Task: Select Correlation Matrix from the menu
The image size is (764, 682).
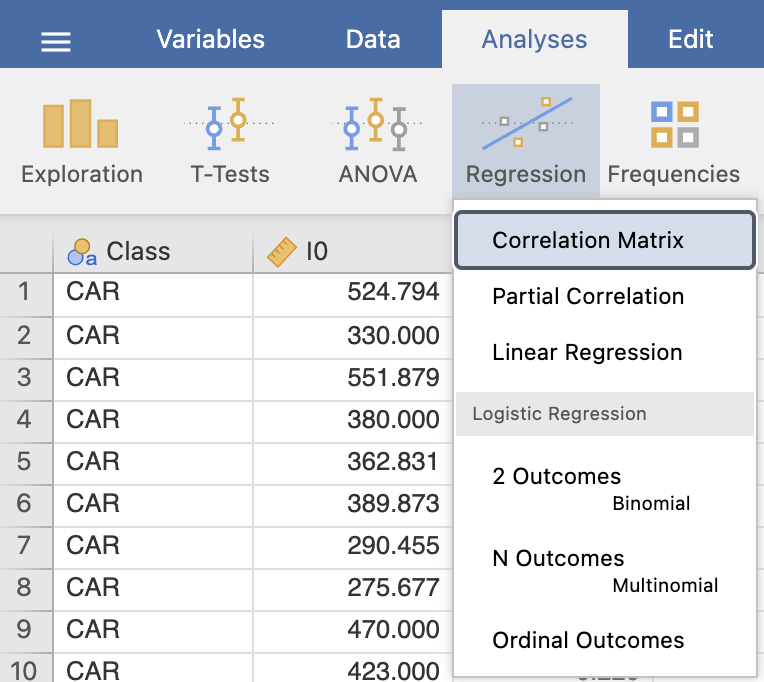Action: [605, 240]
